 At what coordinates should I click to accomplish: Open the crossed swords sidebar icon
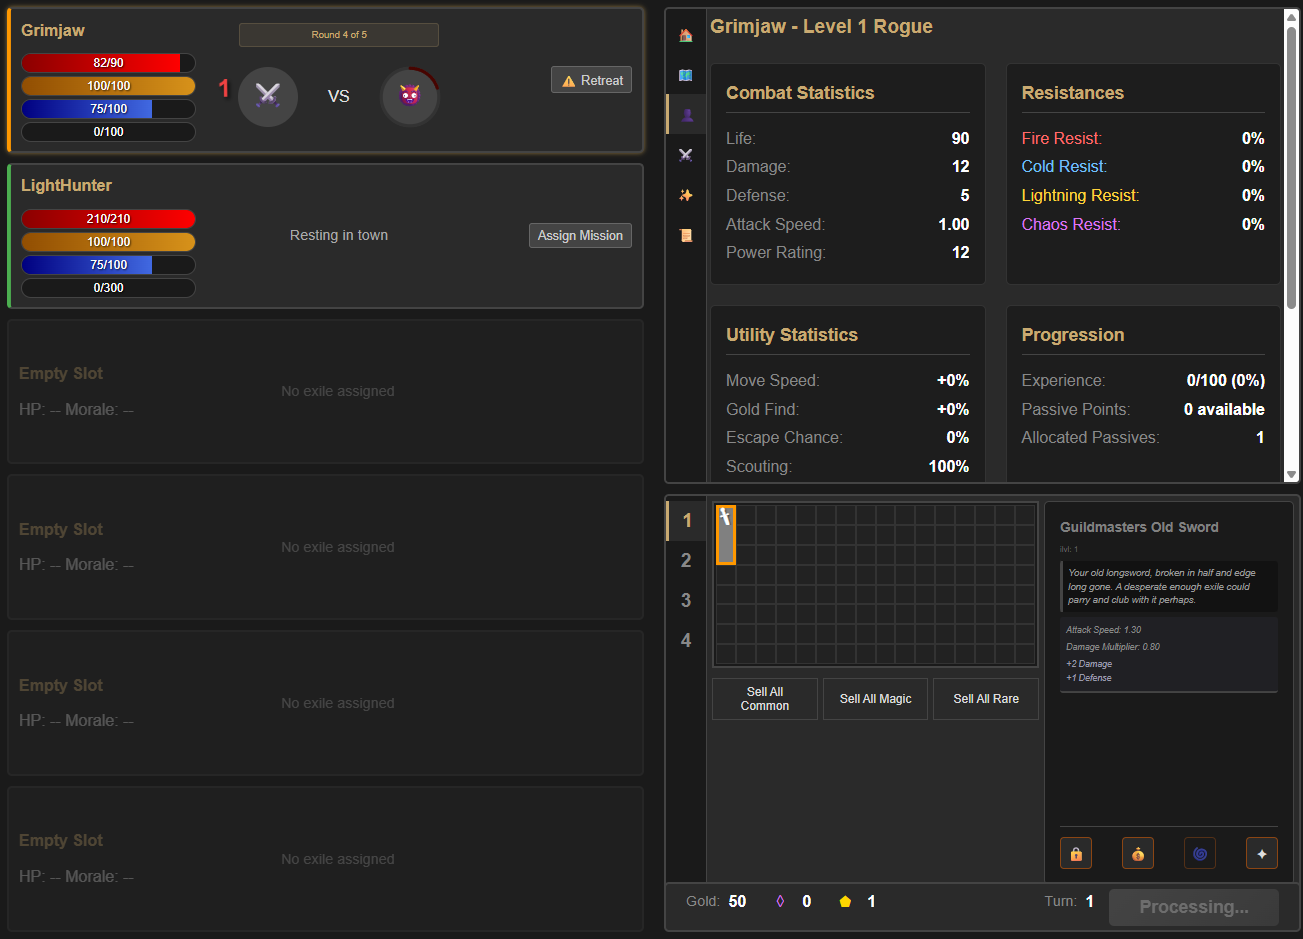(x=686, y=155)
